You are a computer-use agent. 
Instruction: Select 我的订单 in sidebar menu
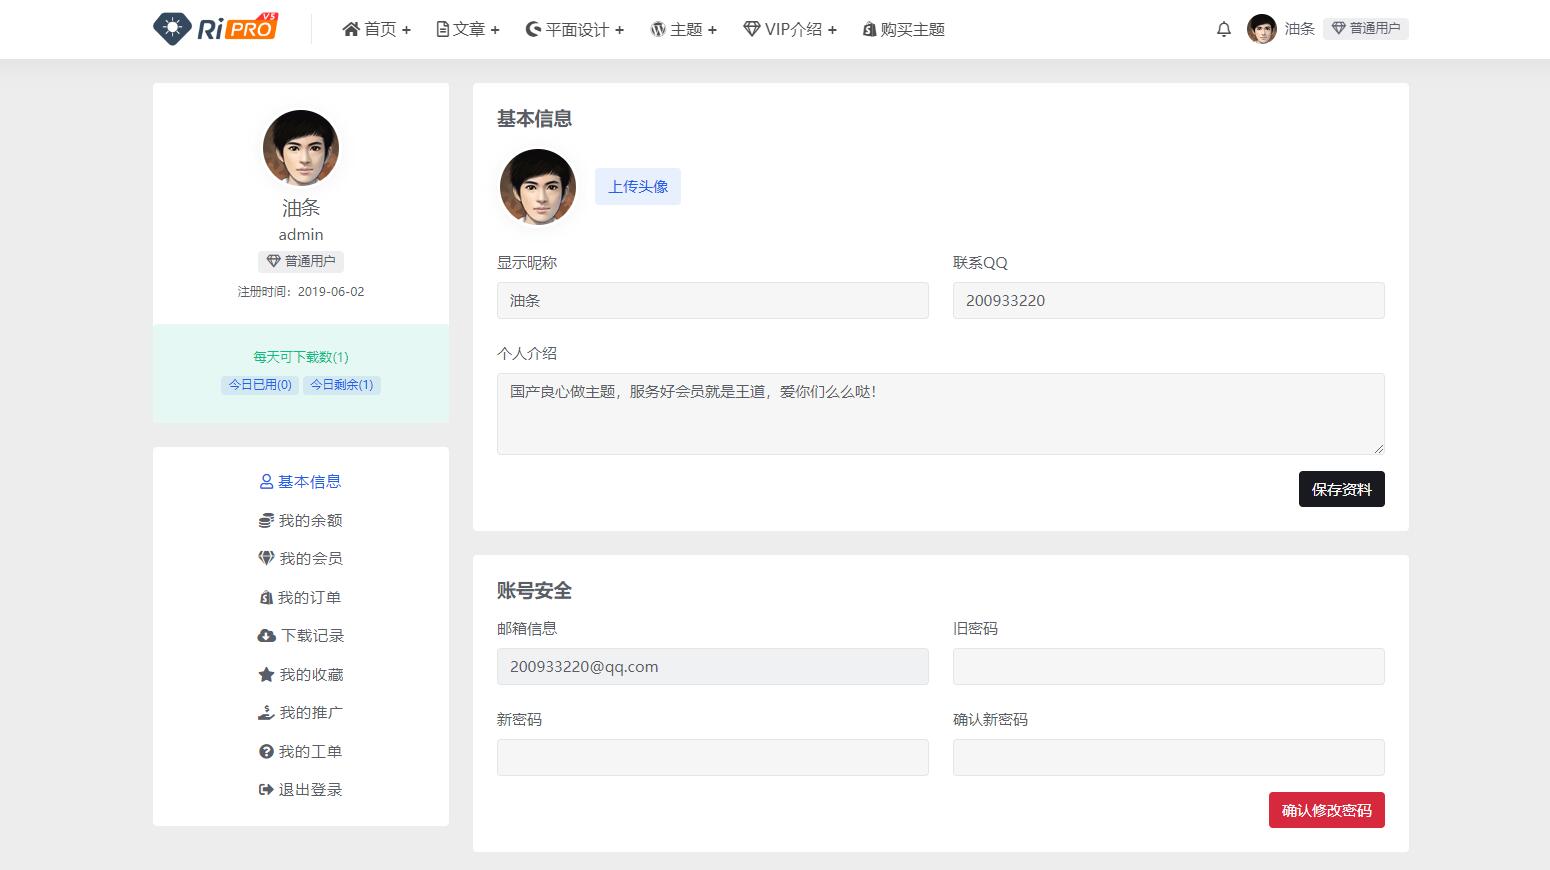300,598
